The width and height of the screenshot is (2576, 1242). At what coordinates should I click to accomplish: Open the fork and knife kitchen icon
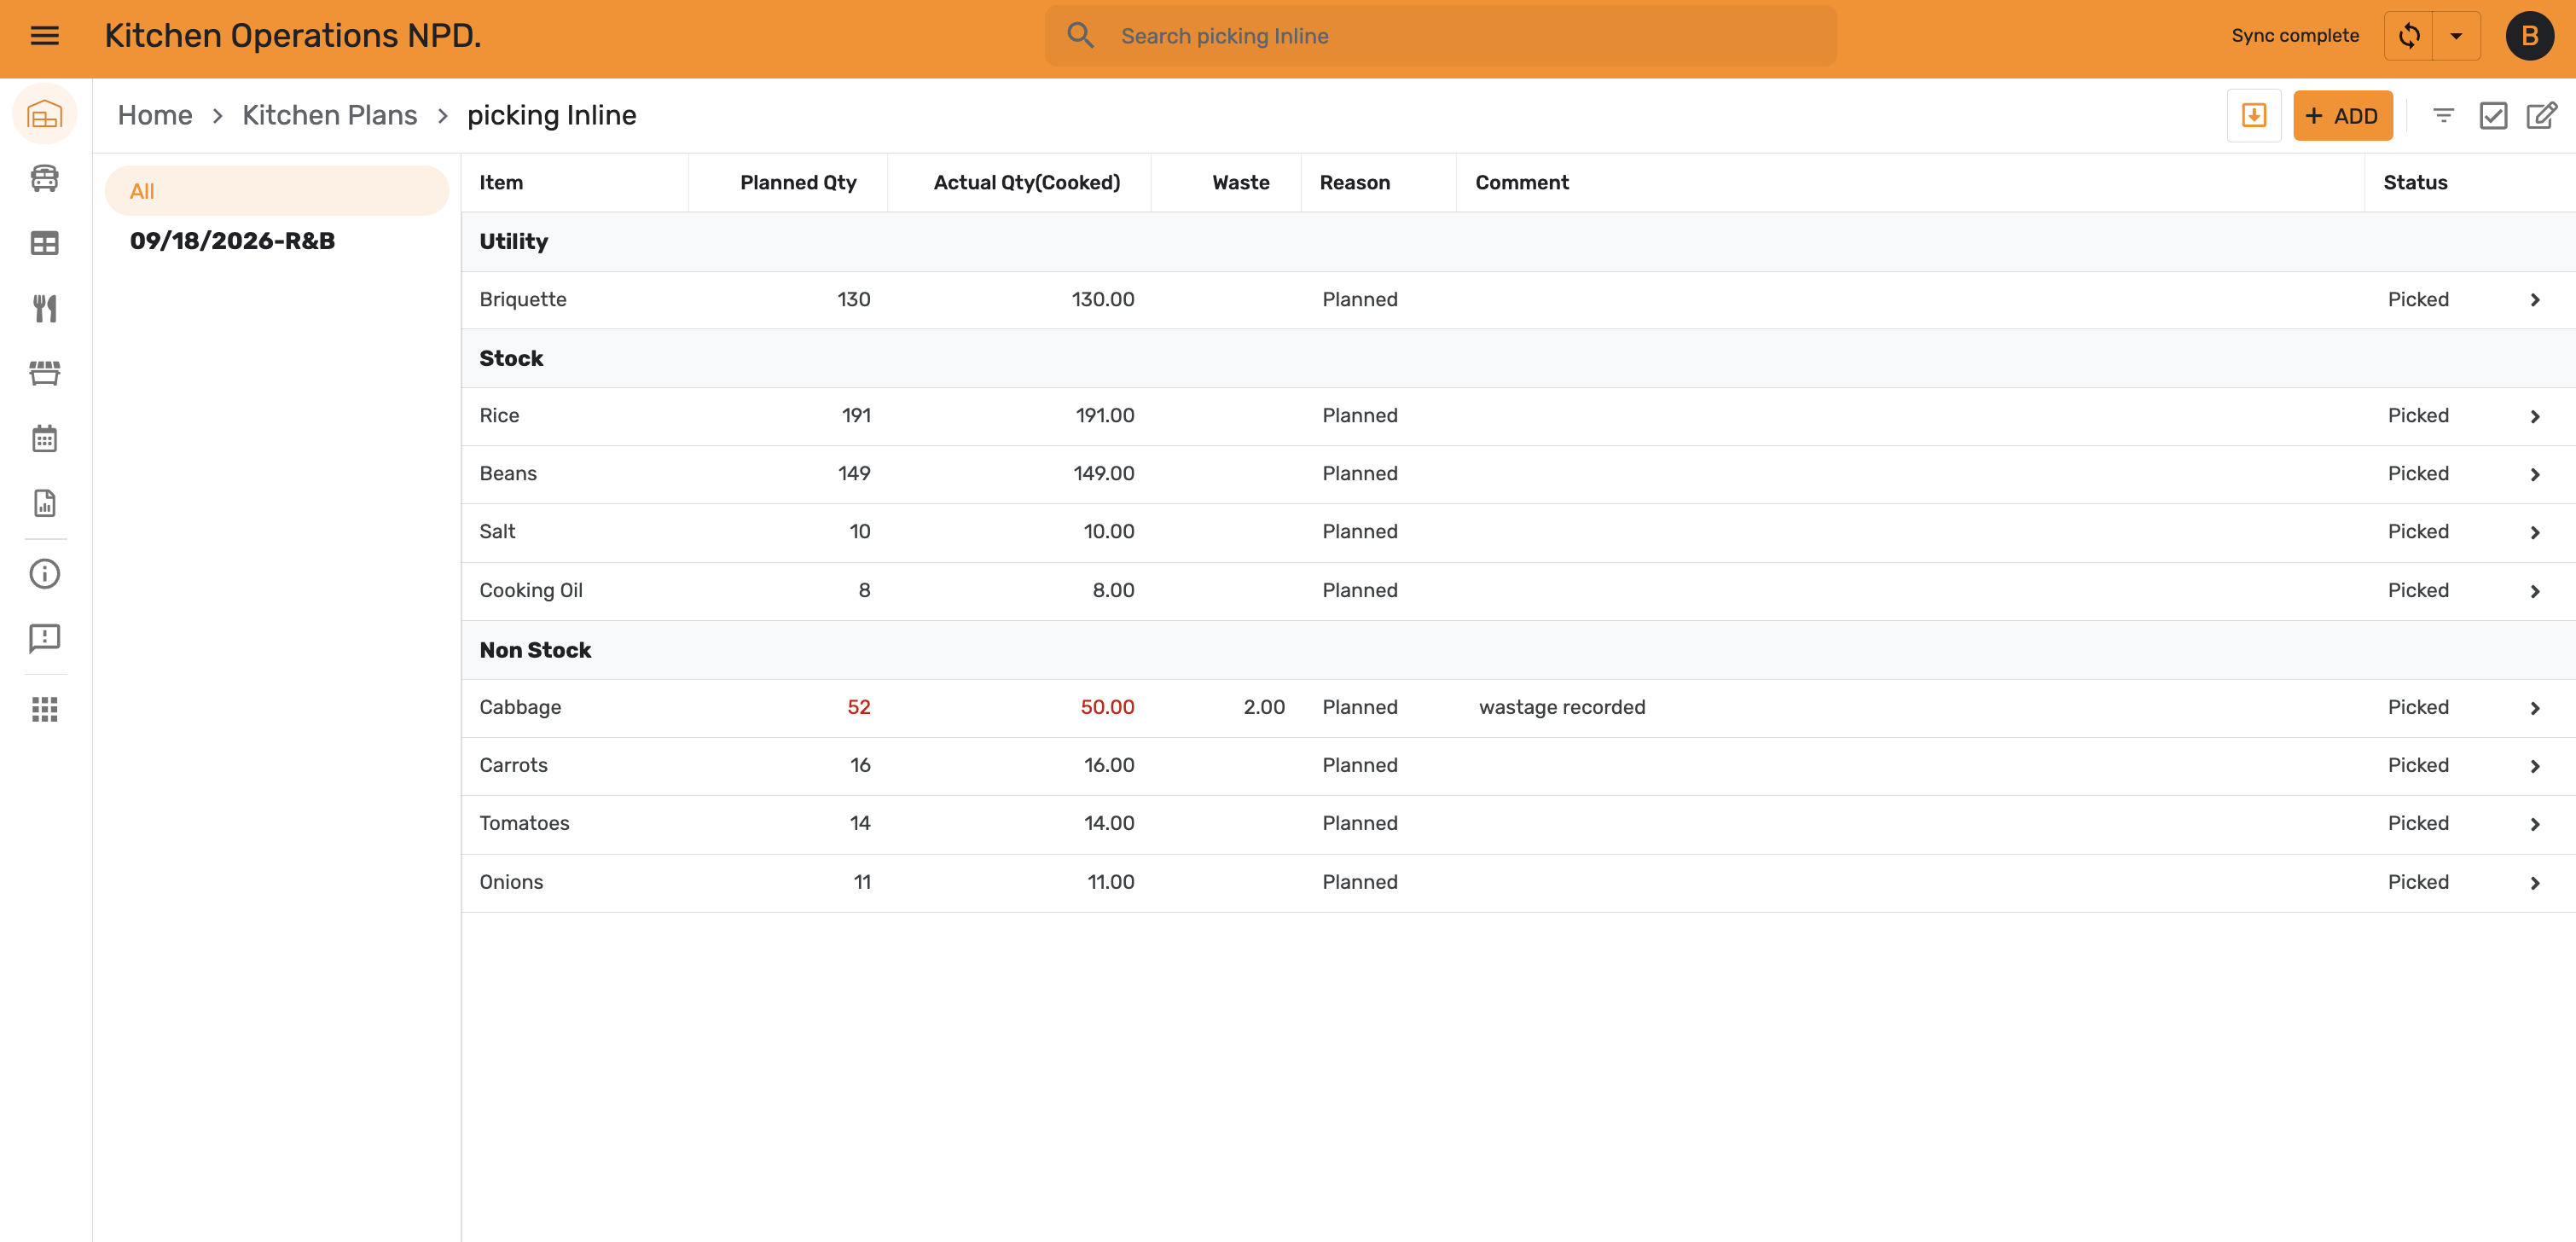tap(45, 308)
